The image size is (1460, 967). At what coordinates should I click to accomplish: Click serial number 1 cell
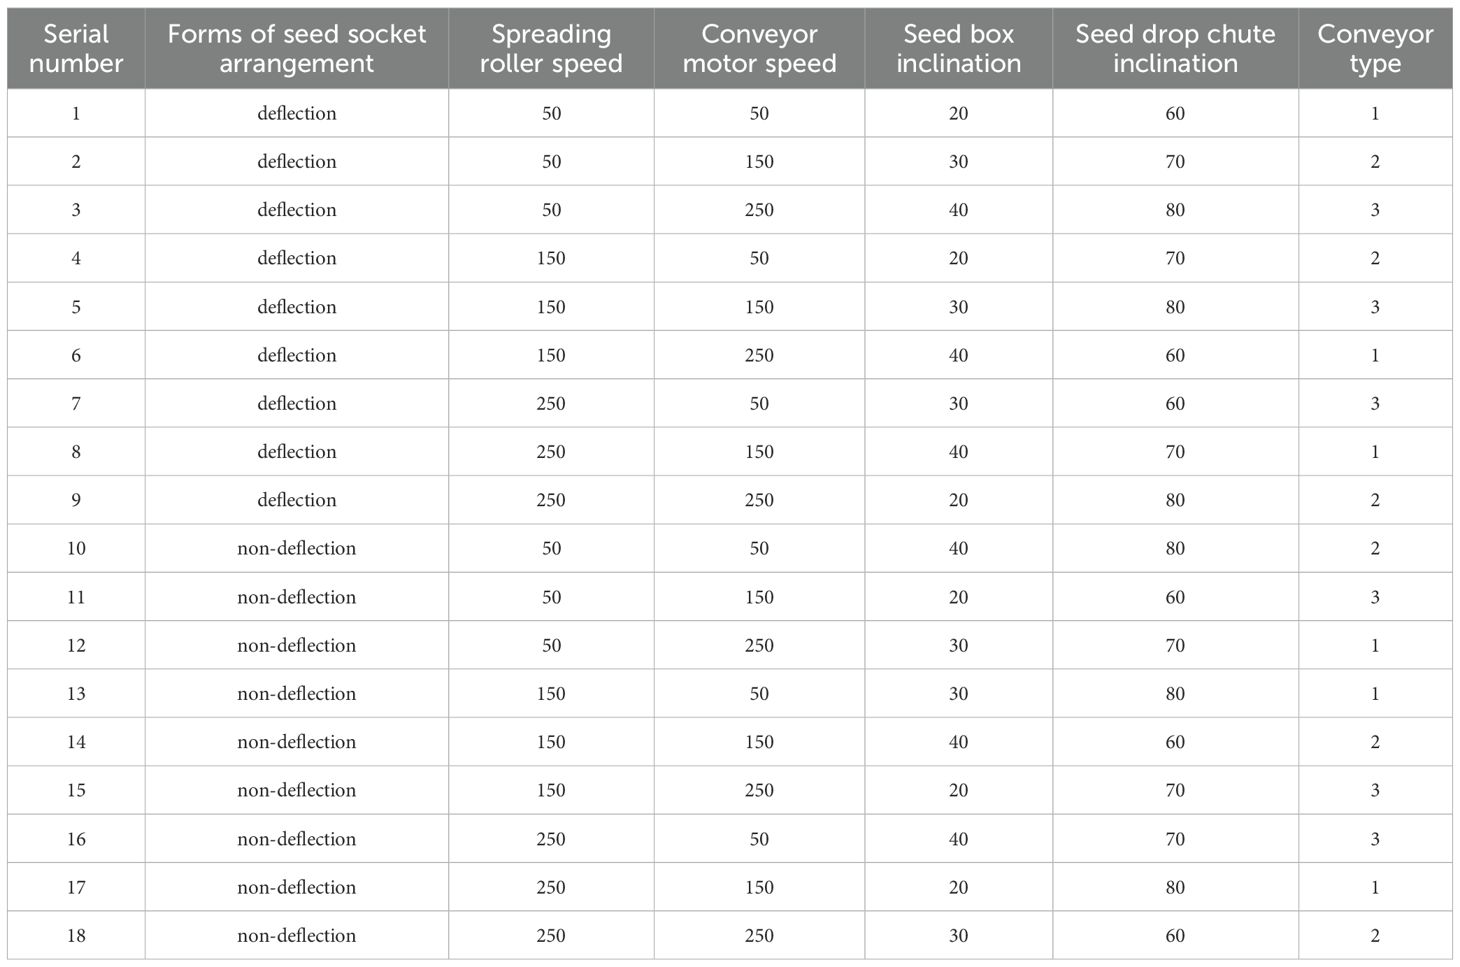pyautogui.click(x=76, y=113)
